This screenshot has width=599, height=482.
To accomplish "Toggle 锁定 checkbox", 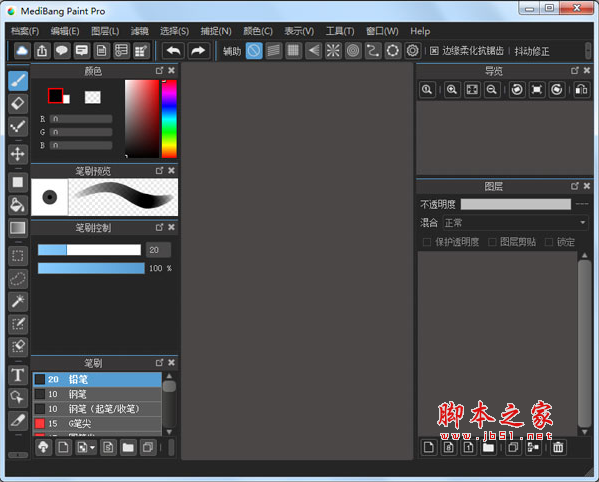I will (x=549, y=242).
